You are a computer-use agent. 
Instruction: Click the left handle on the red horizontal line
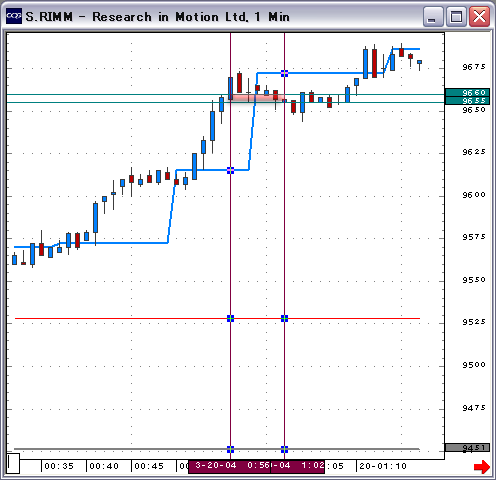(x=230, y=318)
